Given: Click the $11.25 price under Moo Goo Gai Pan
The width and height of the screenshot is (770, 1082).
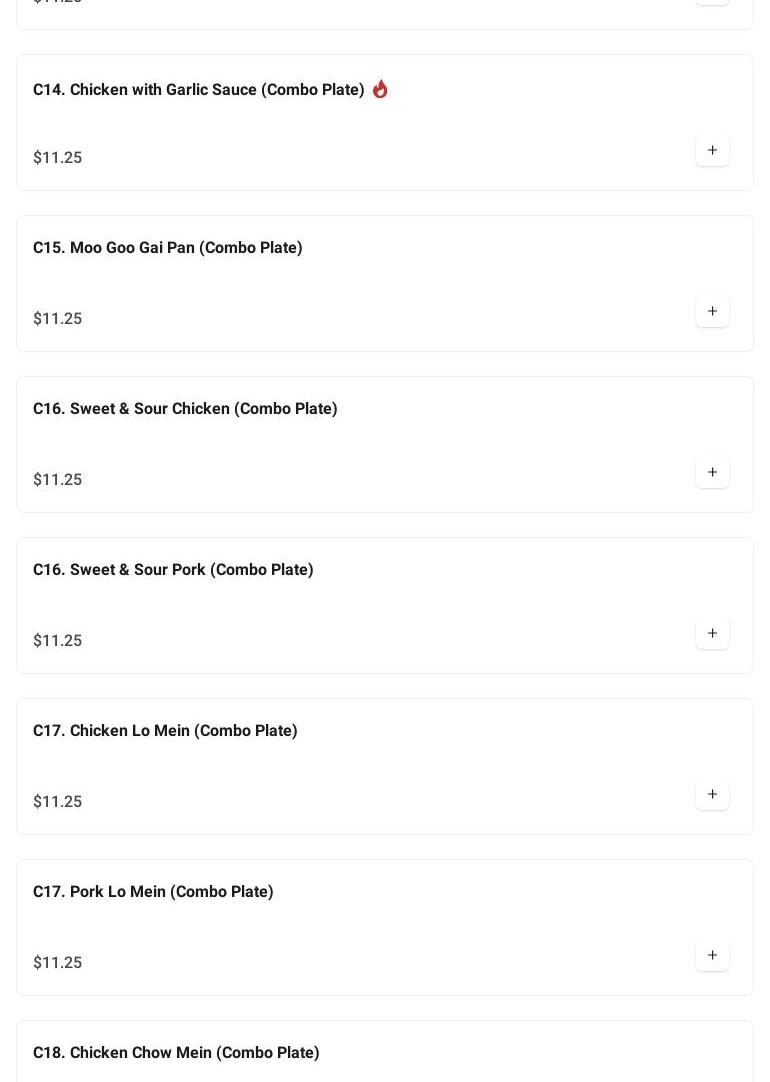Looking at the screenshot, I should pyautogui.click(x=58, y=319).
